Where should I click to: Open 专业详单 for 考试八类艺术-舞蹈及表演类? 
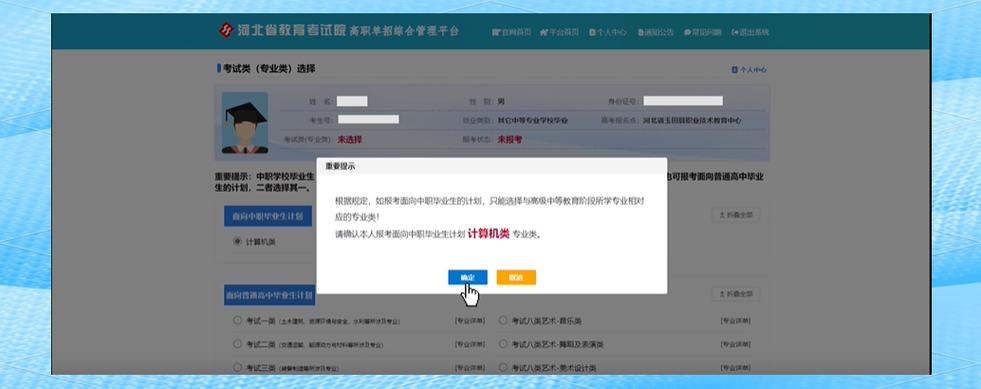pos(735,345)
